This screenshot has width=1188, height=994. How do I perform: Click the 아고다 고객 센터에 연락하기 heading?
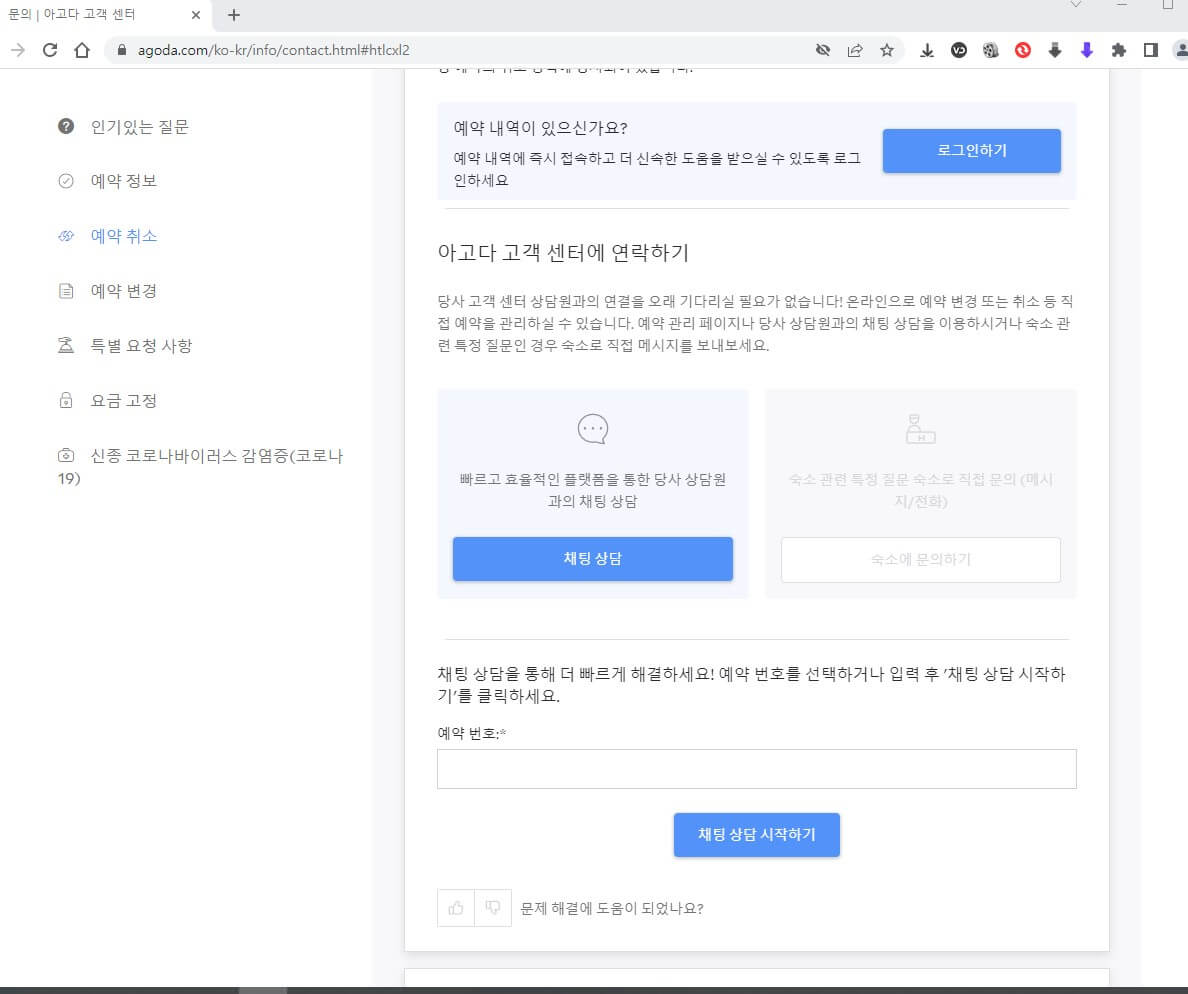563,252
